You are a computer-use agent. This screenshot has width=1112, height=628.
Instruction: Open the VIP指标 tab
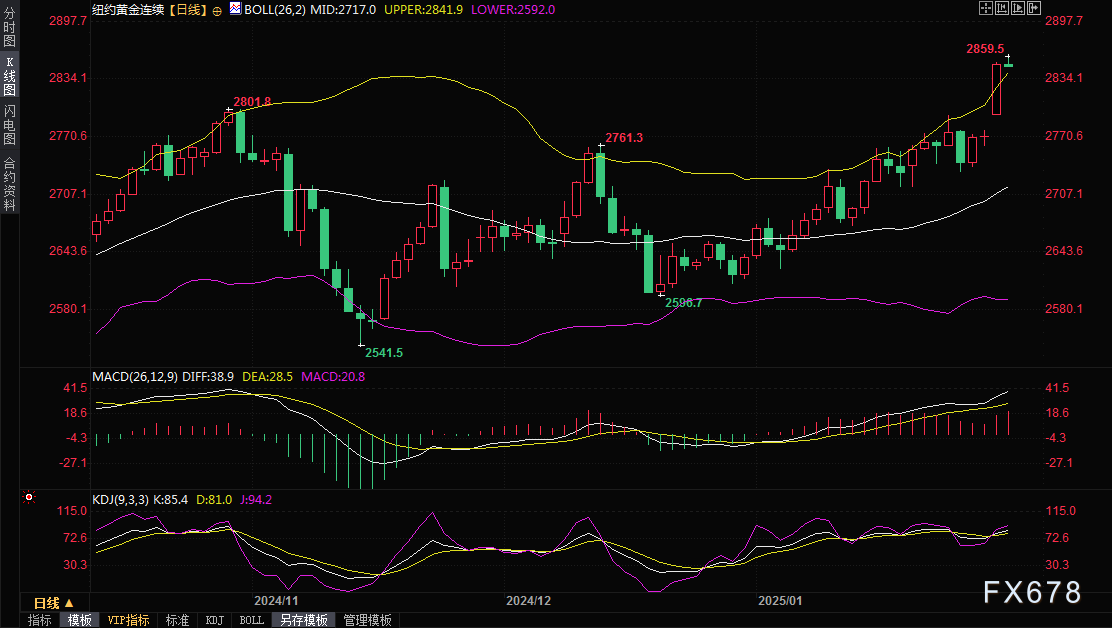(x=128, y=620)
